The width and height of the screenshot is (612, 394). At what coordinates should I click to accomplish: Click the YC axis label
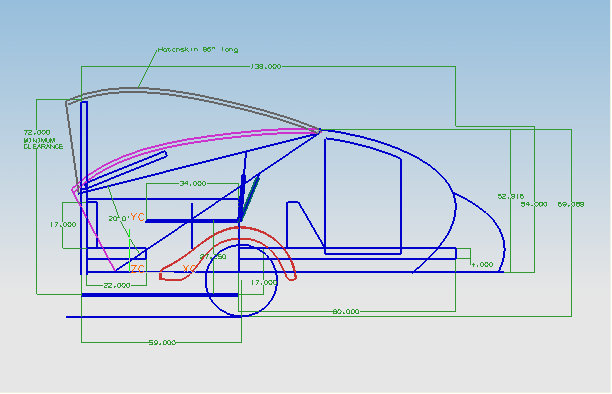(137, 217)
